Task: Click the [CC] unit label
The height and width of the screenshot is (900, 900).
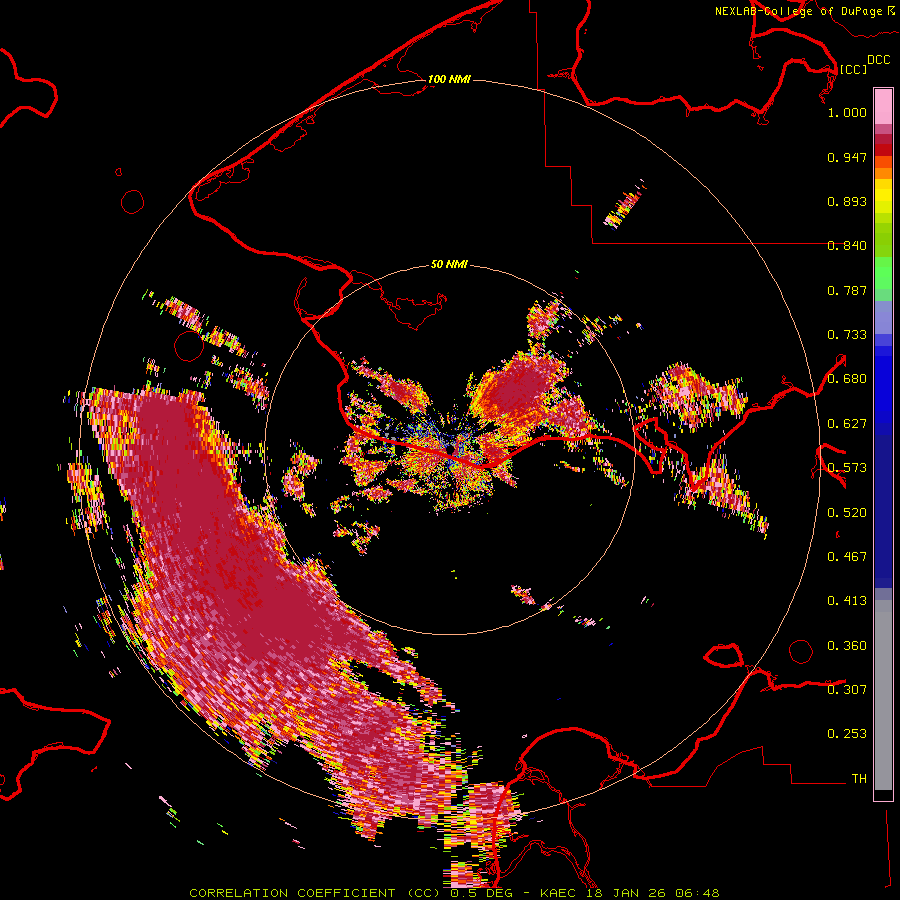Action: click(853, 69)
